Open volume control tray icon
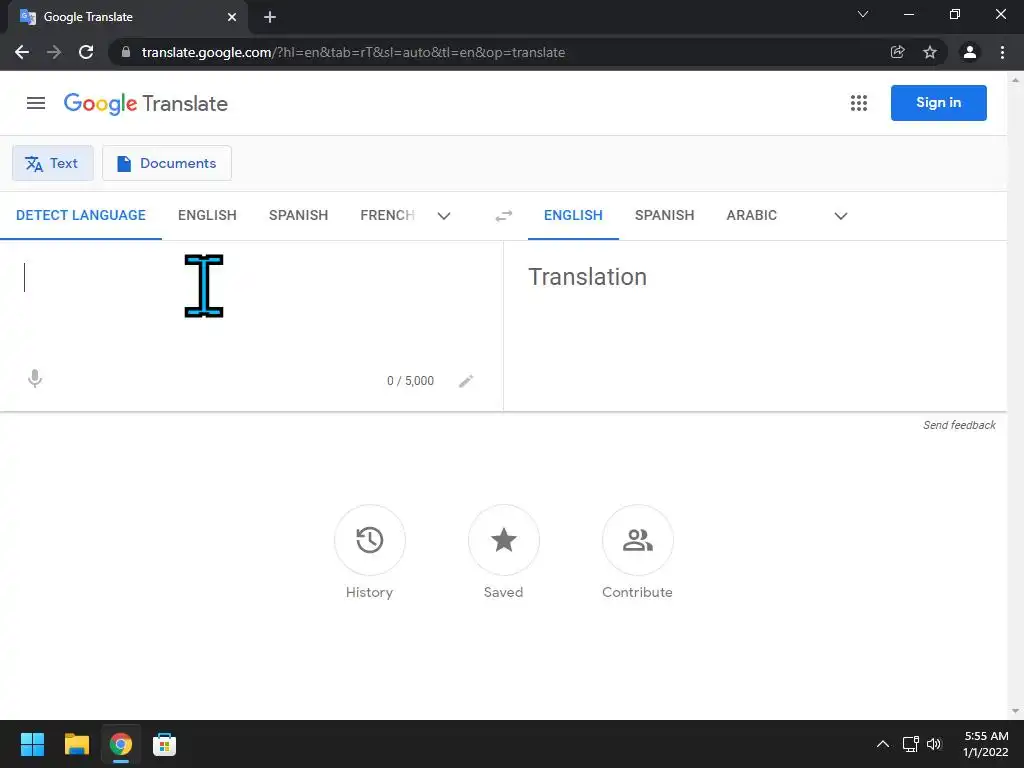1024x768 pixels. (x=935, y=744)
